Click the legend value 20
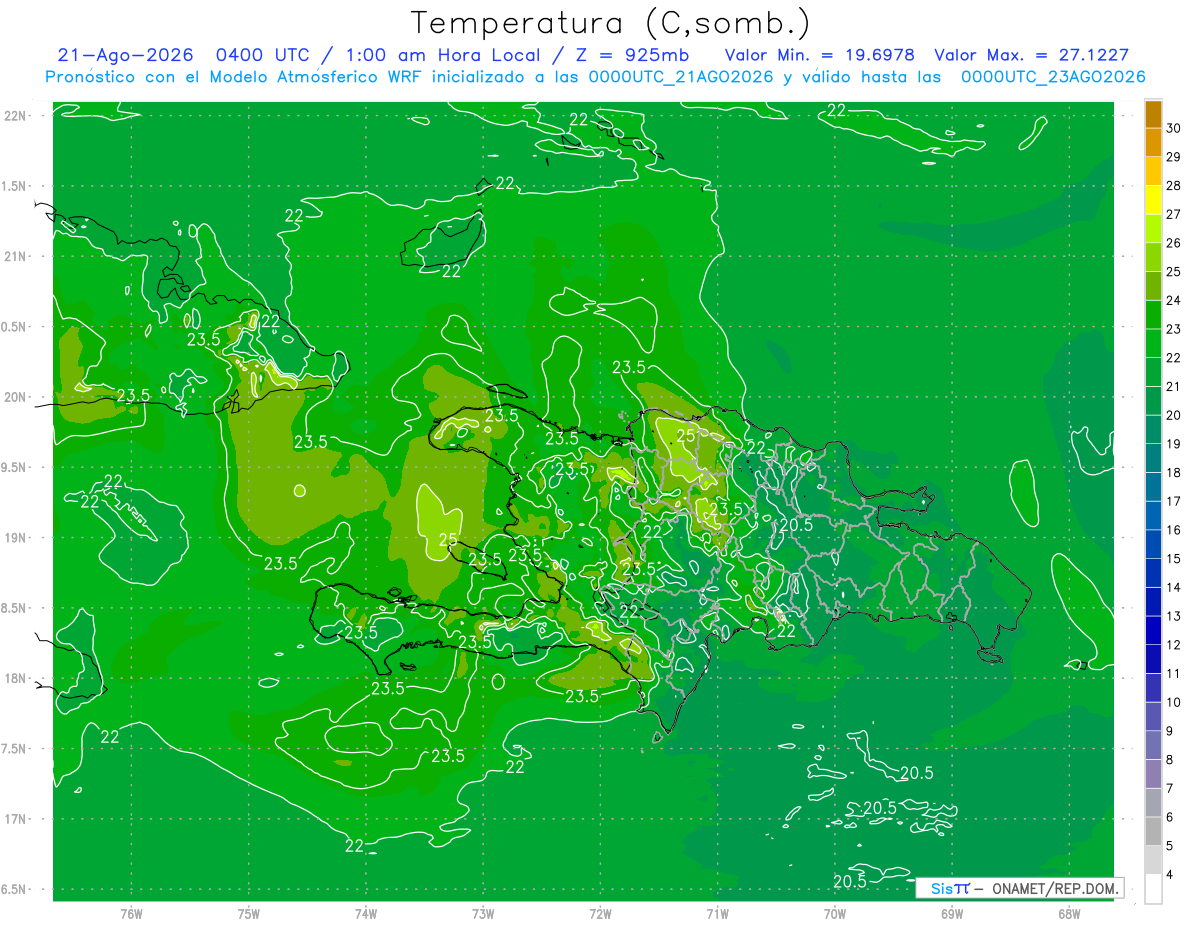1200x927 pixels. point(1174,415)
